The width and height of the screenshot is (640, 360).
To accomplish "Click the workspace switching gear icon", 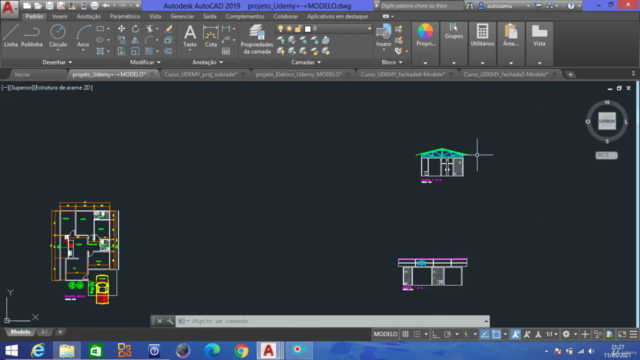I will (566, 334).
